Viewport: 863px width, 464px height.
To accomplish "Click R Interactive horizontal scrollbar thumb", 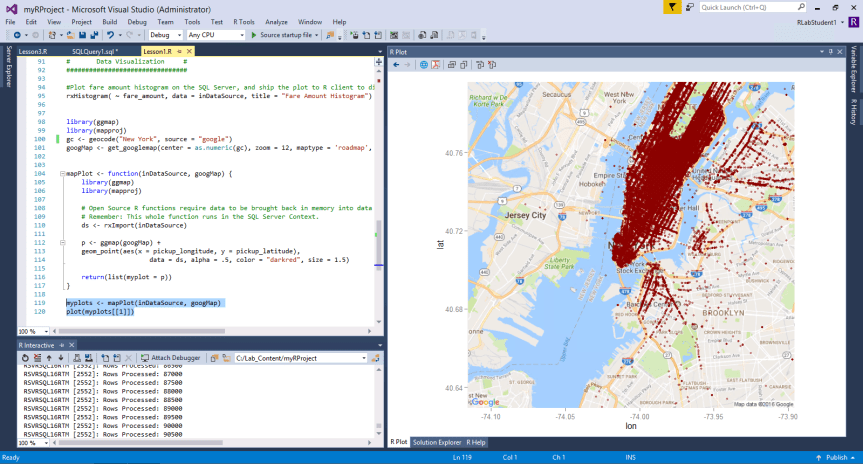I will point(141,443).
